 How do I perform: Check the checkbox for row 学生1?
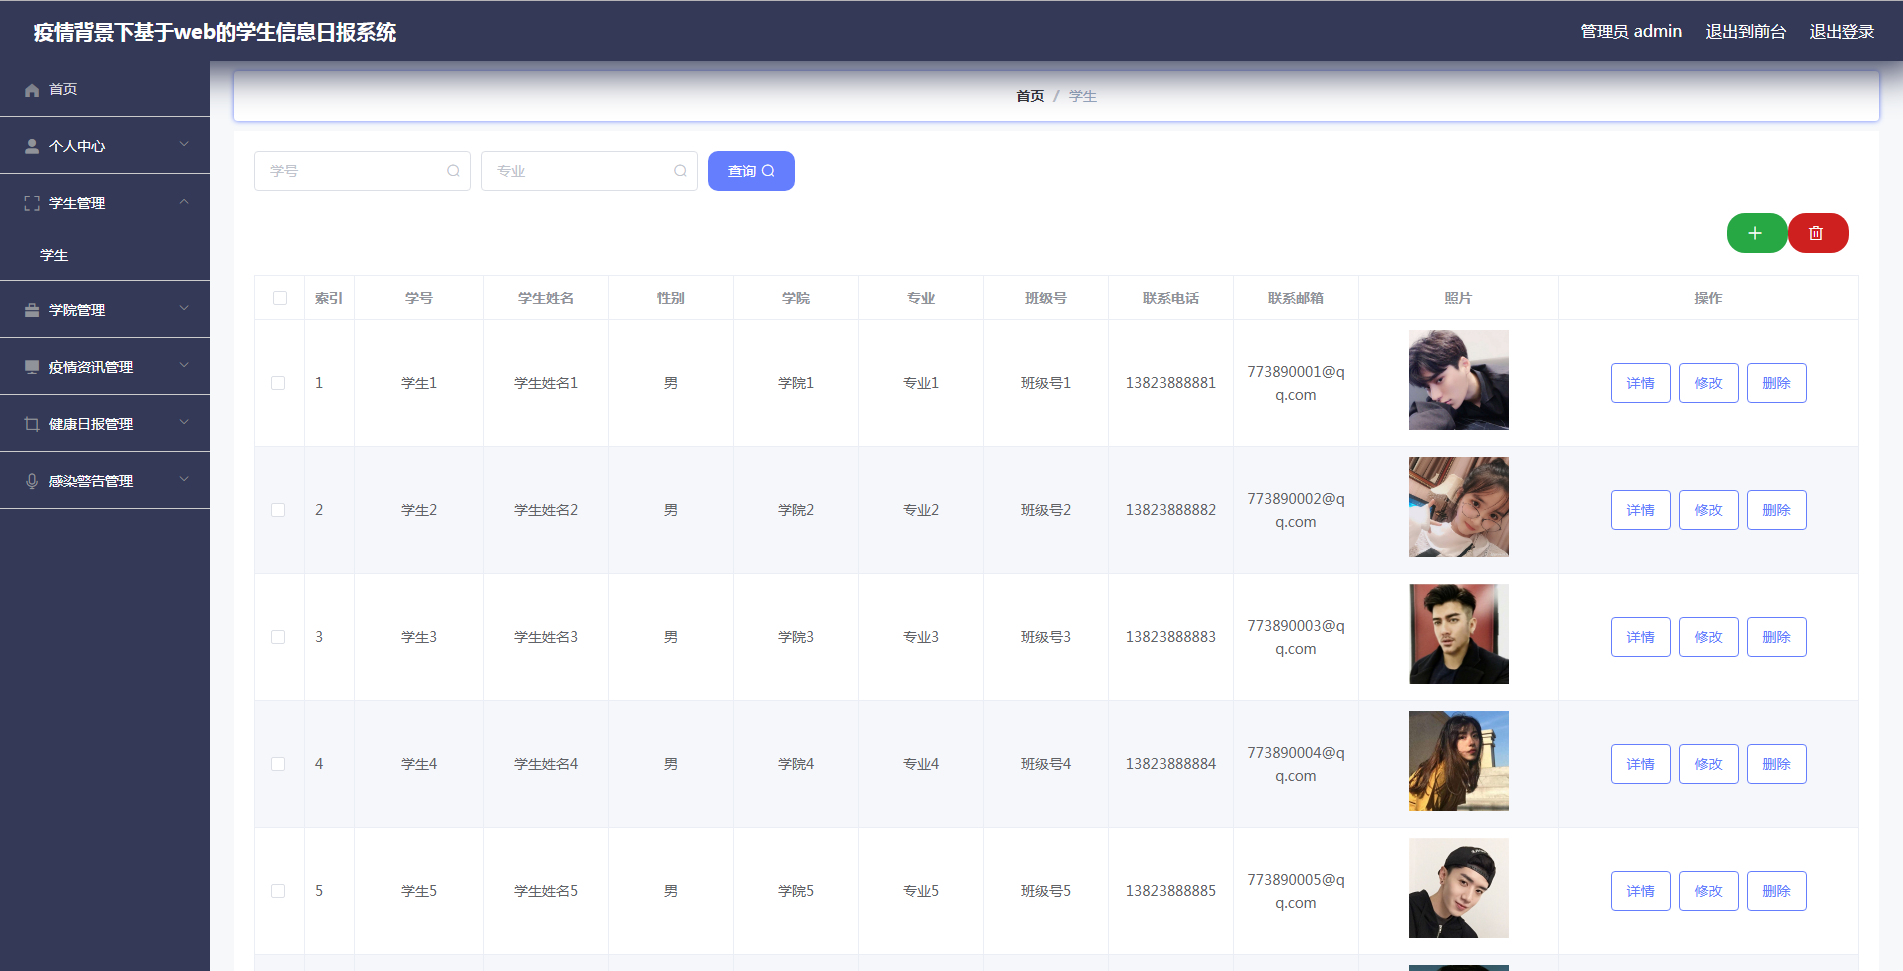pyautogui.click(x=278, y=383)
